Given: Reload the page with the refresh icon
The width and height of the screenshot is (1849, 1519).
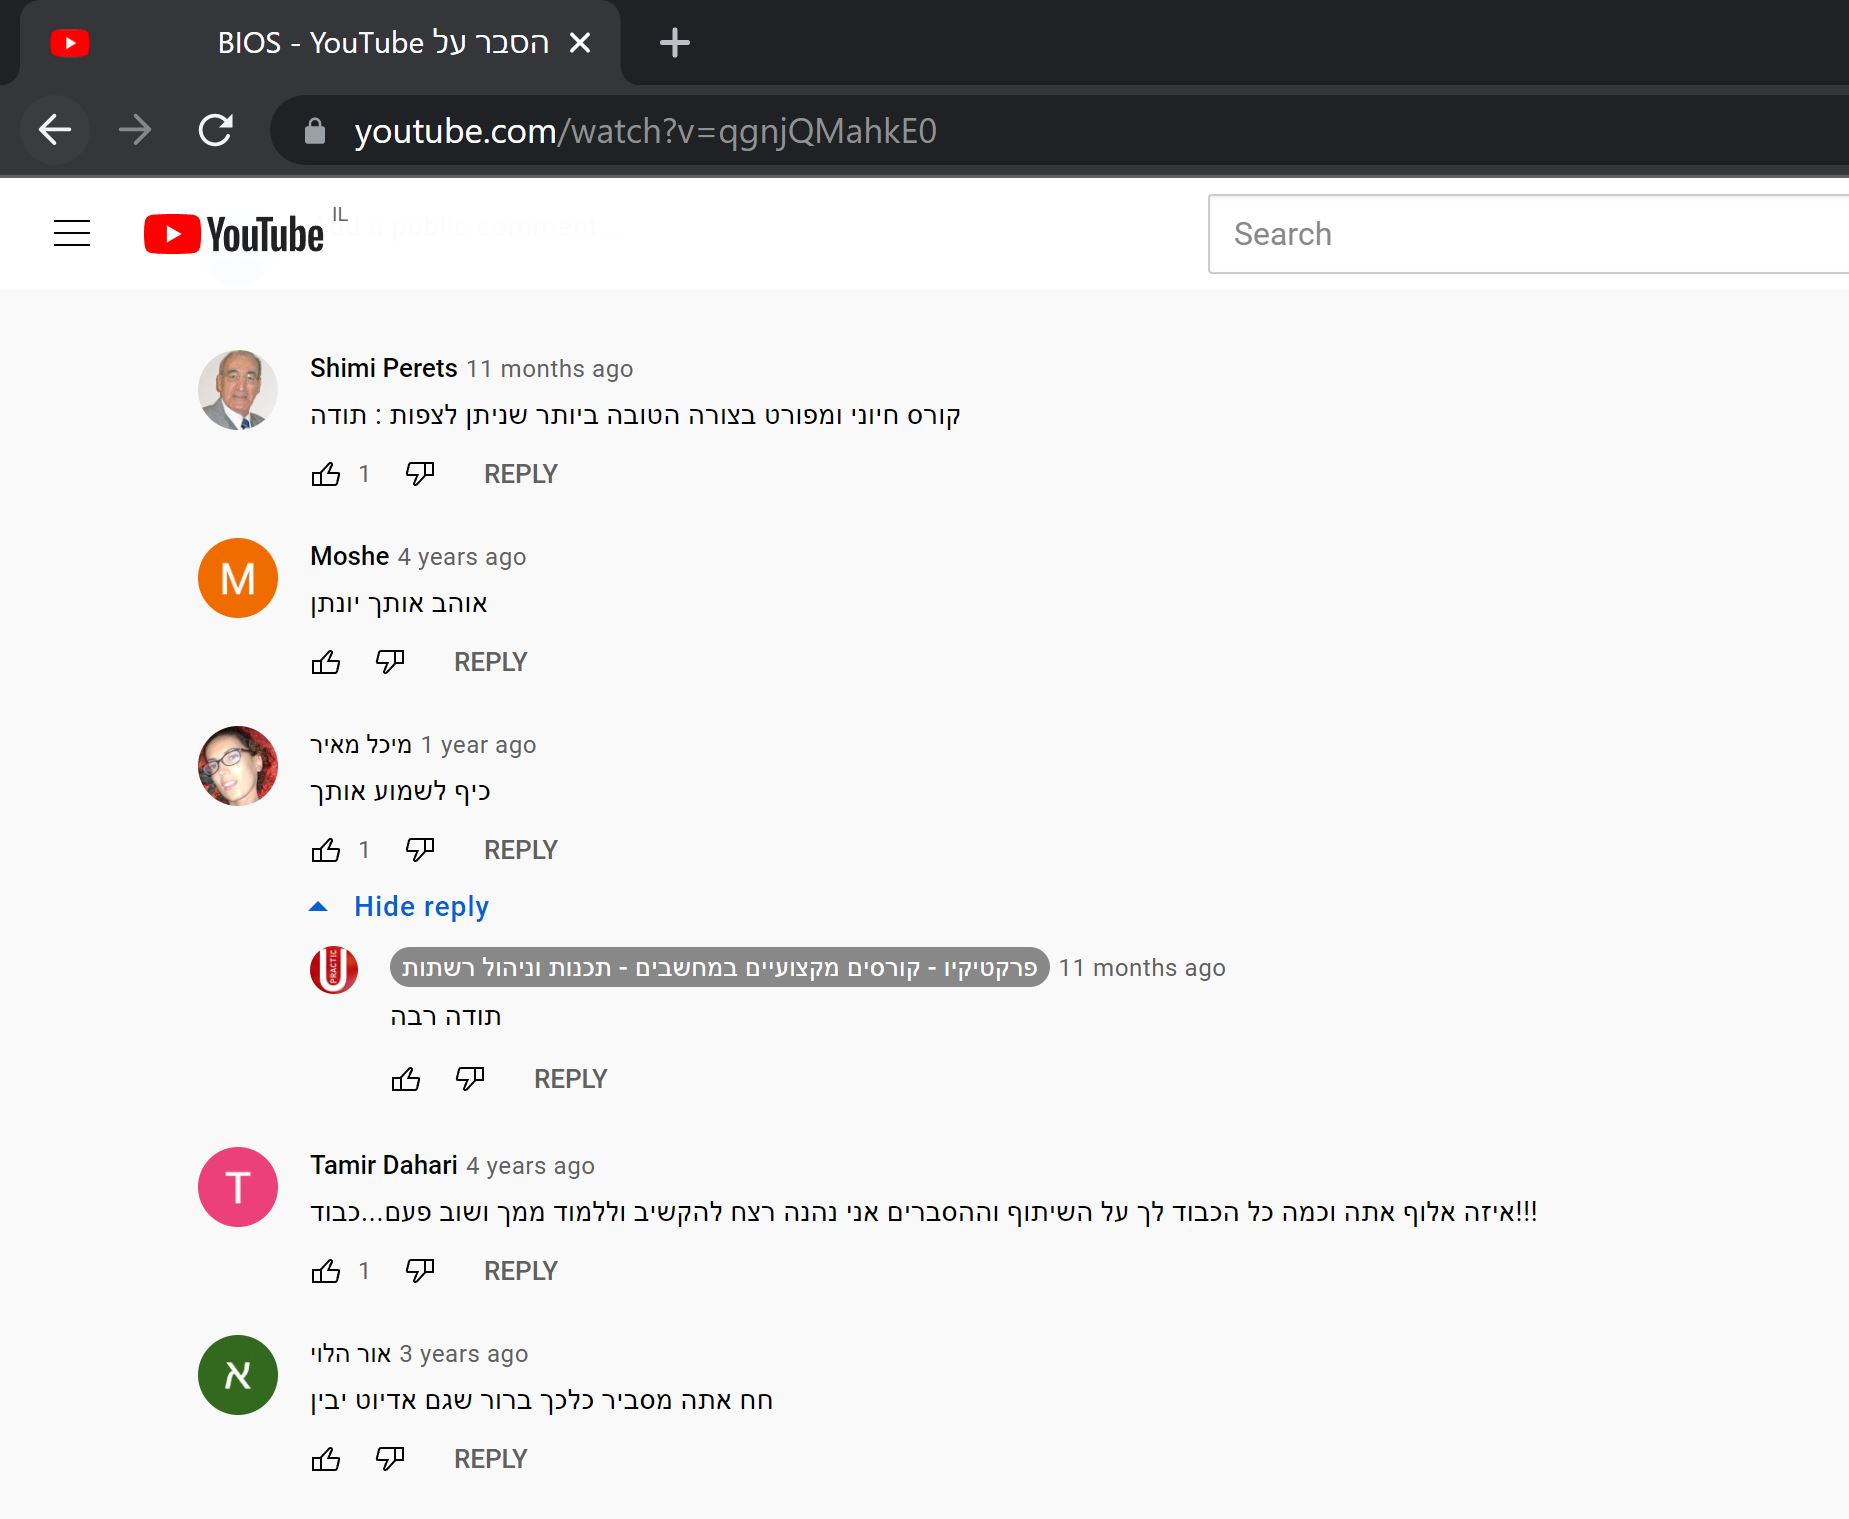Looking at the screenshot, I should pos(215,130).
